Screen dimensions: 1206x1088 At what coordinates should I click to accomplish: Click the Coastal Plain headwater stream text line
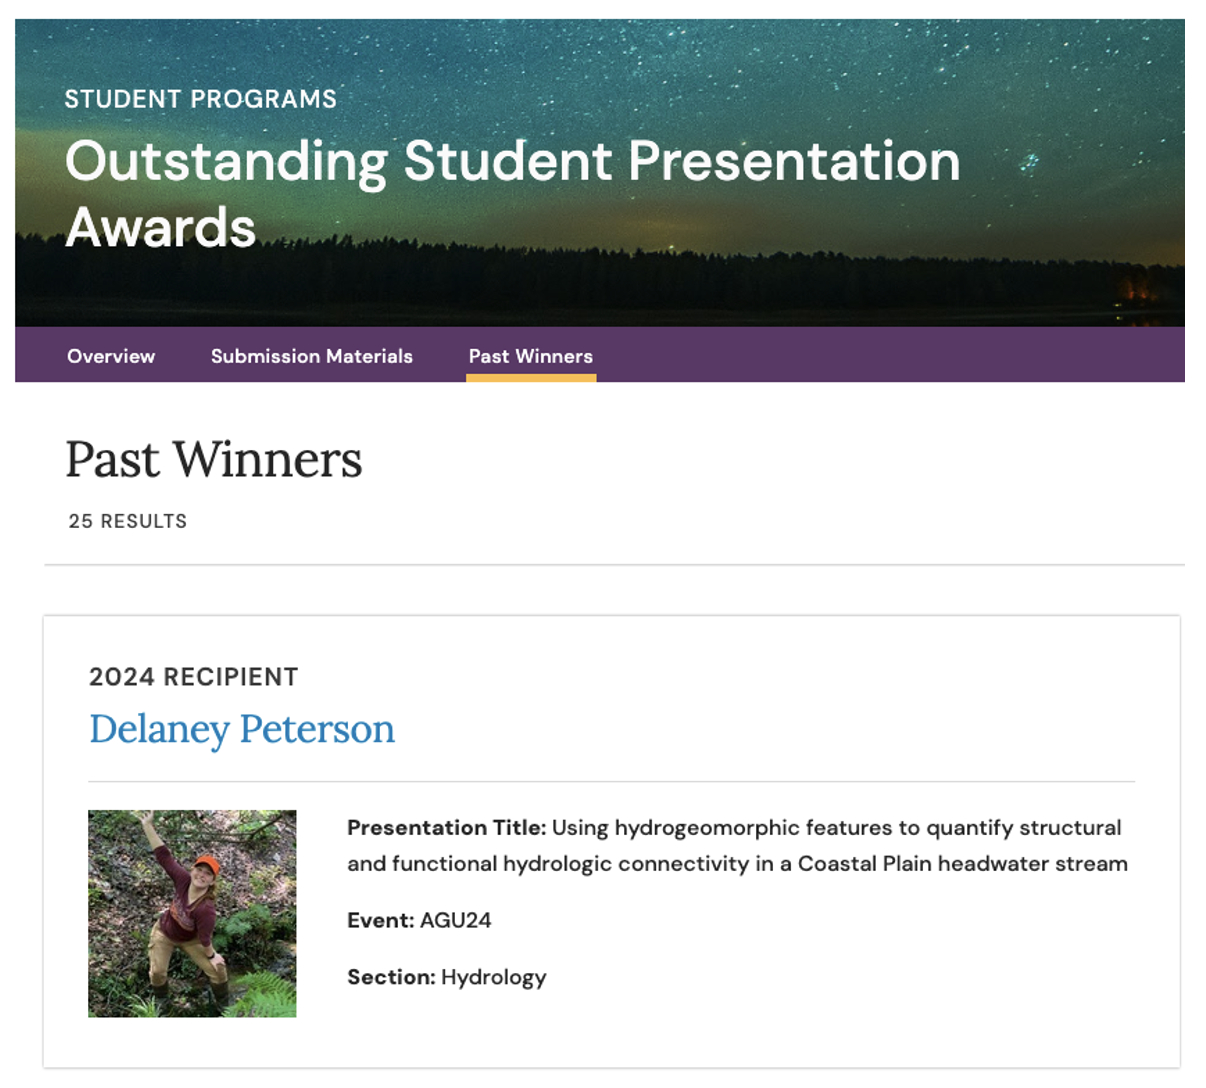click(737, 864)
